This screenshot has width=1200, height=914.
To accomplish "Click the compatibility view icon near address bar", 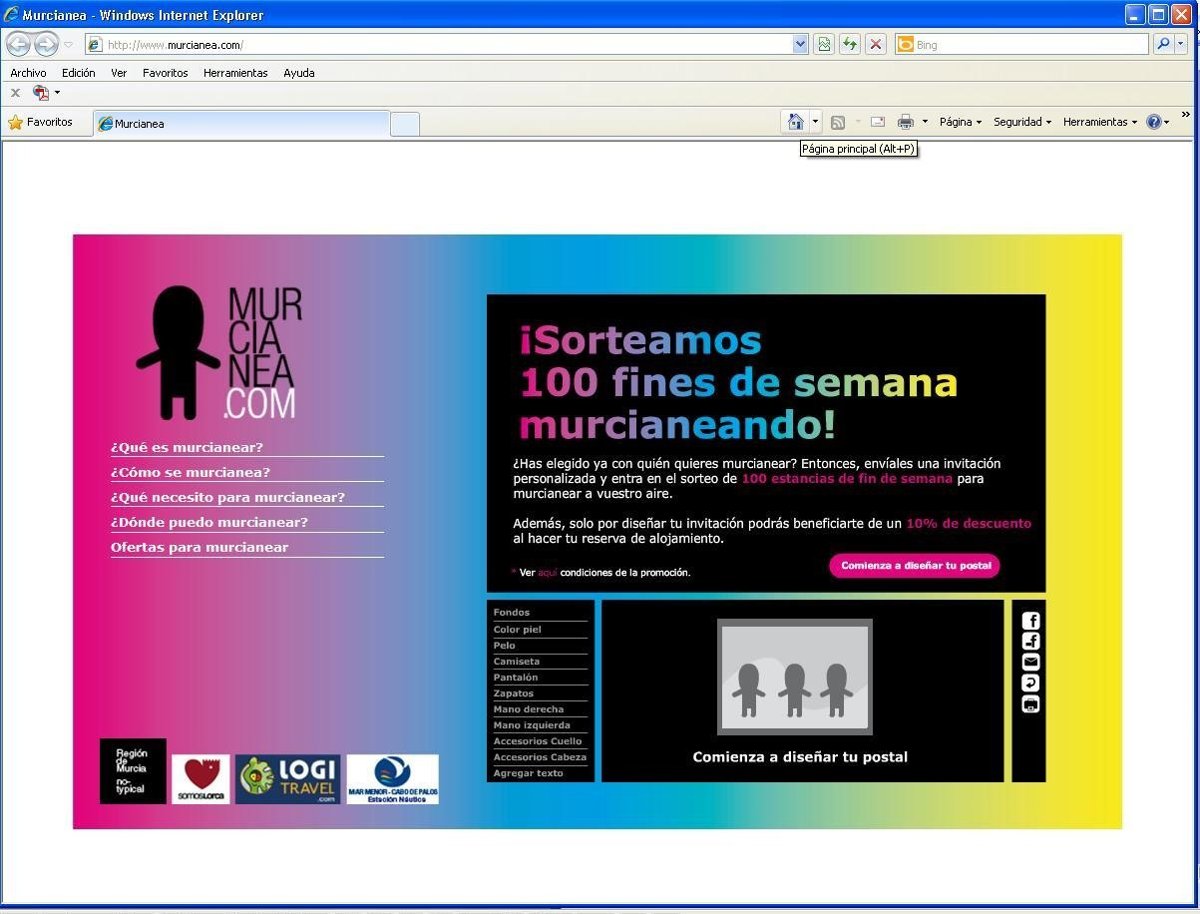I will pos(824,45).
